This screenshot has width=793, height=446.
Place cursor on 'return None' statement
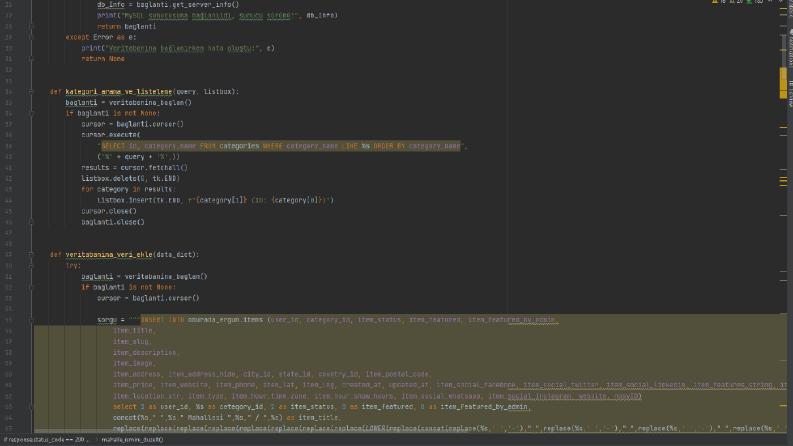pos(103,59)
